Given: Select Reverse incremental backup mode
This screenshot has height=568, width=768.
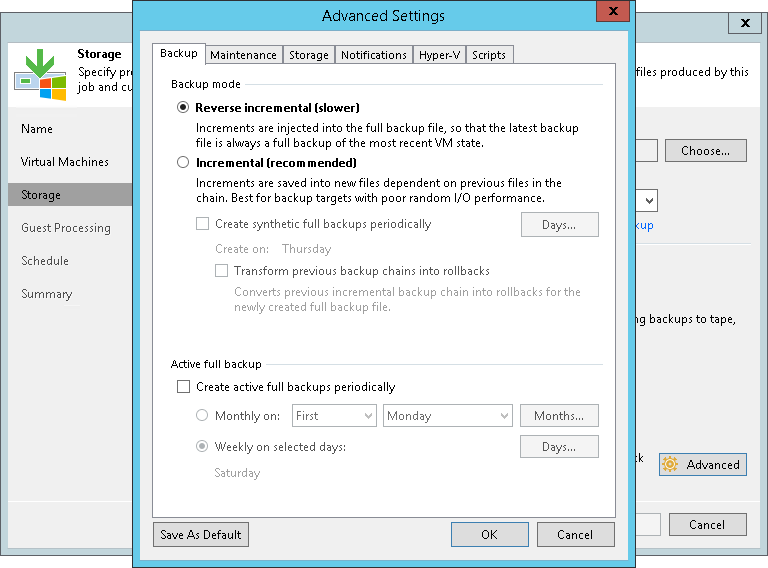Looking at the screenshot, I should pos(182,108).
